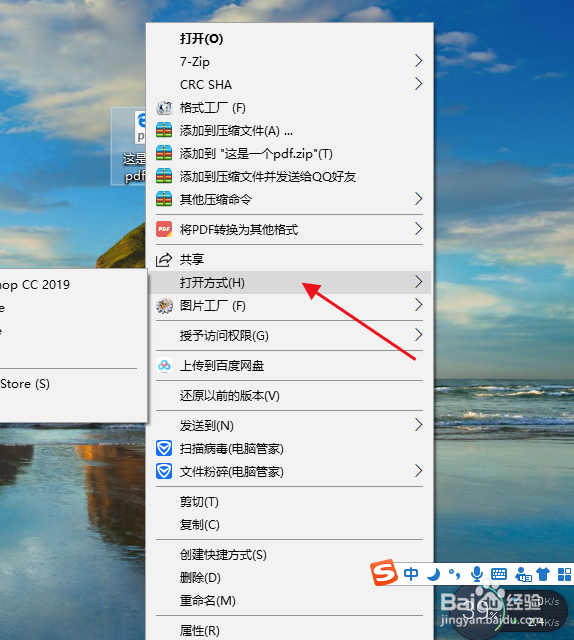Select 其他压缩命令 menu entry

[x=289, y=199]
